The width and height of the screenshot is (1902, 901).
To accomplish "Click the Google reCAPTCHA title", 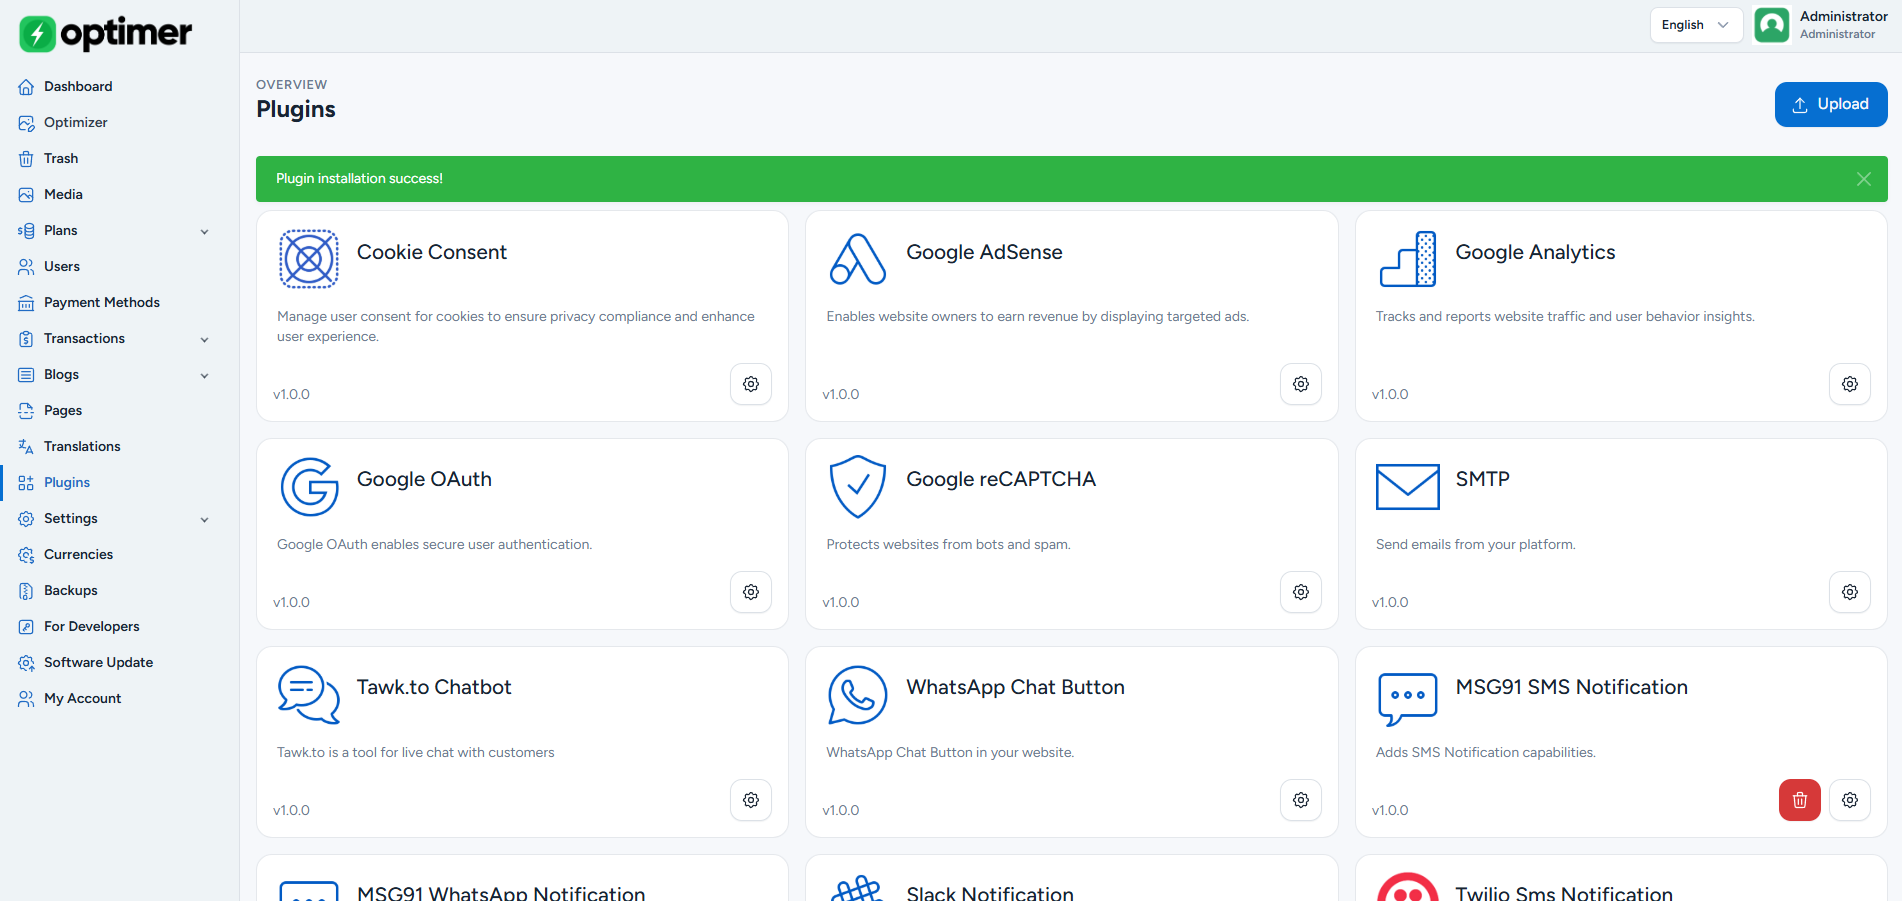I will pyautogui.click(x=1001, y=479).
